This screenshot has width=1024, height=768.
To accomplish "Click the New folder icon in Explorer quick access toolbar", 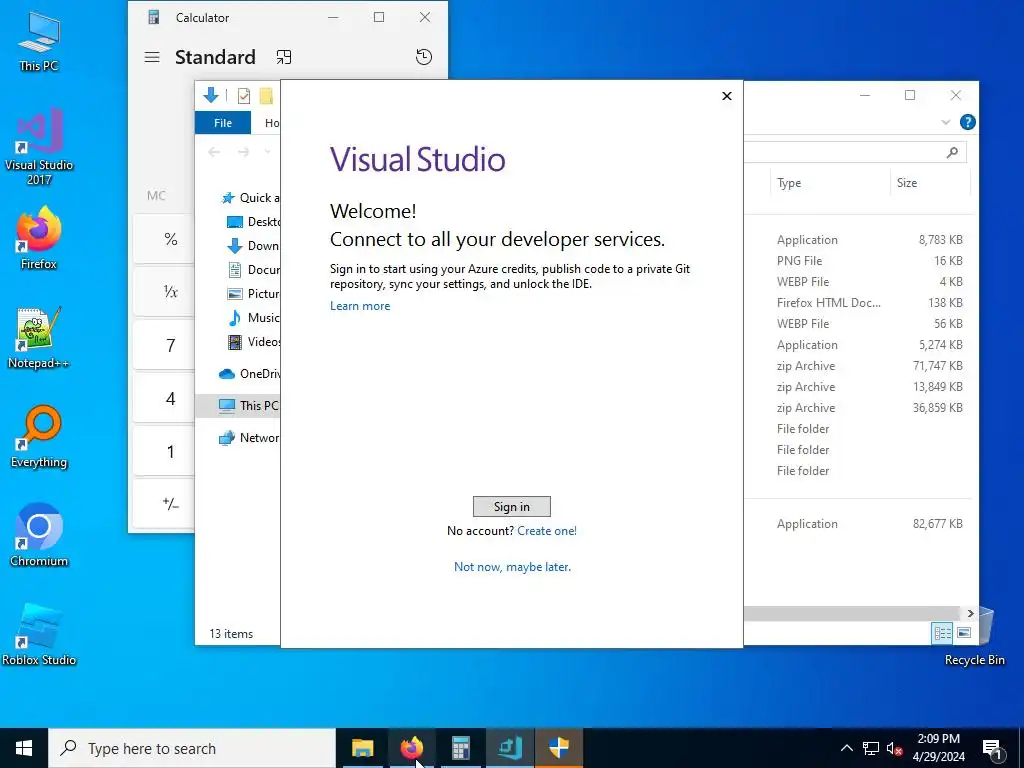I will (266, 96).
